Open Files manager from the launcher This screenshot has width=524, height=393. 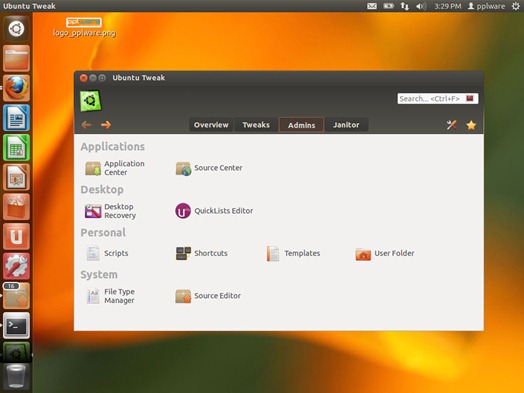coord(16,58)
